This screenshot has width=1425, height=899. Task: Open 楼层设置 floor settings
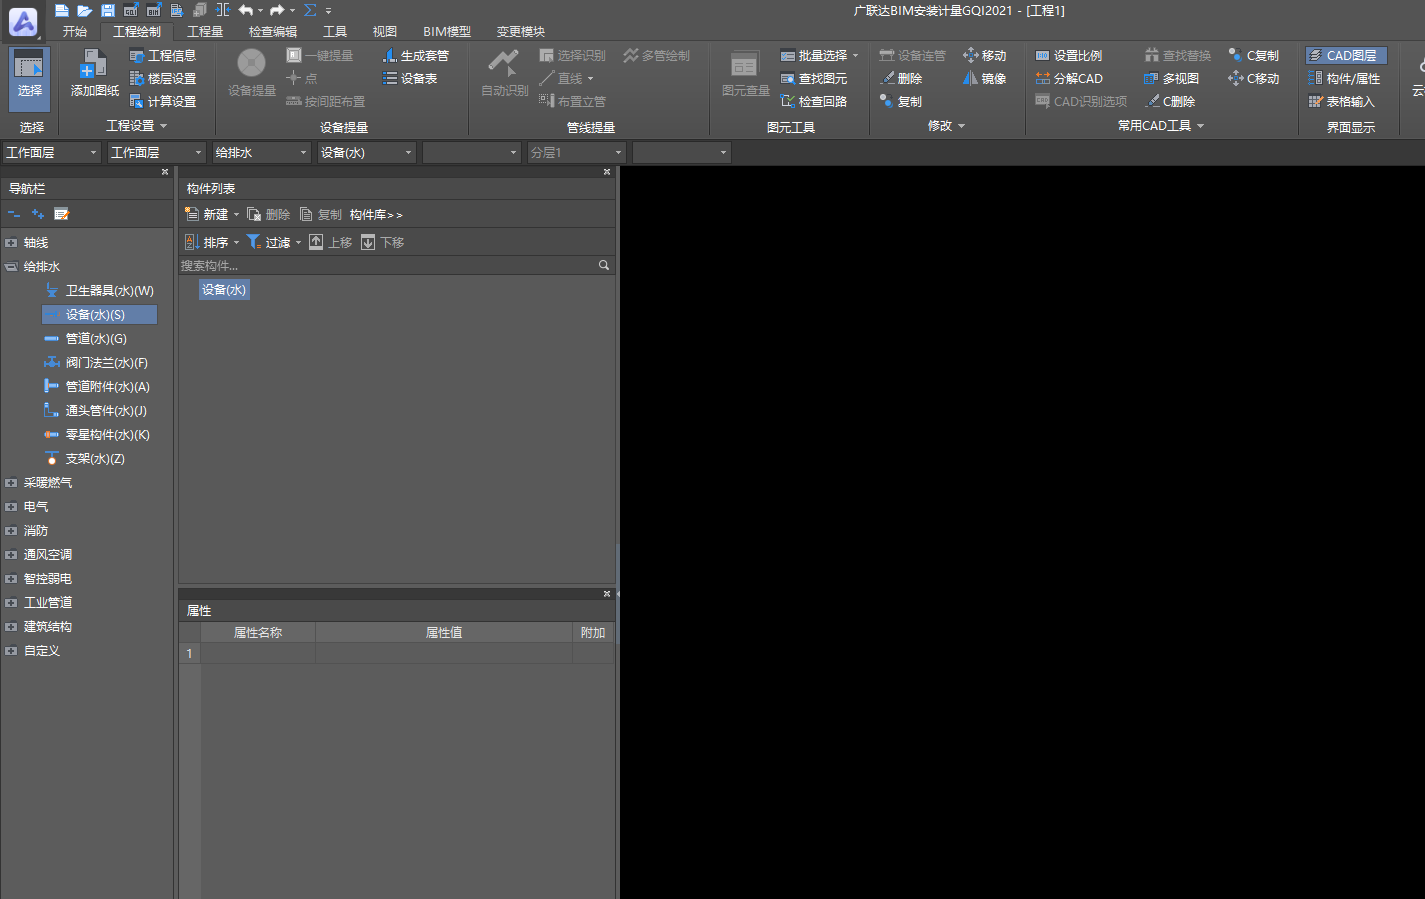tap(163, 79)
